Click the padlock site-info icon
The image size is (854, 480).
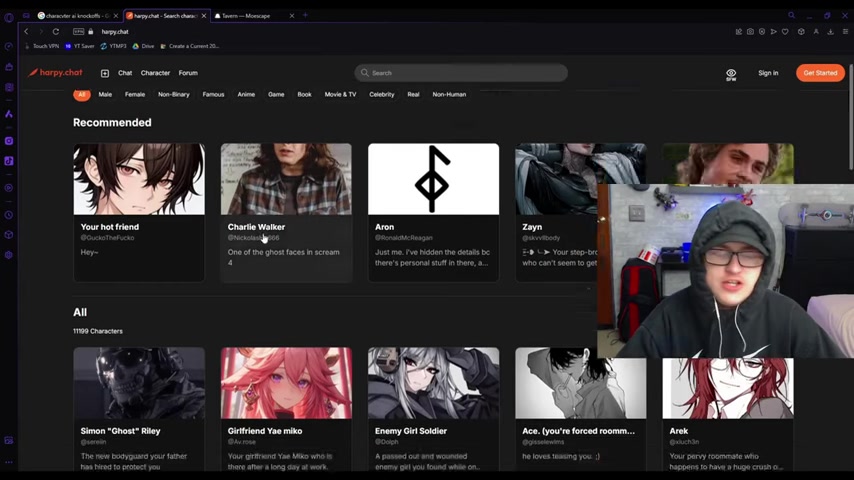(x=91, y=32)
